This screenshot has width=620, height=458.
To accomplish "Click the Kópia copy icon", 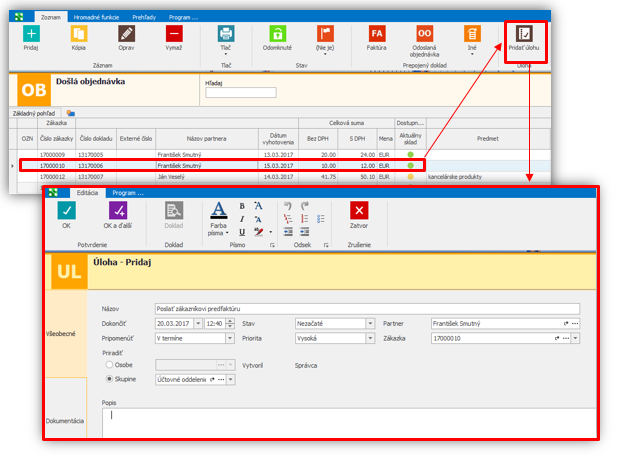I will (x=79, y=34).
